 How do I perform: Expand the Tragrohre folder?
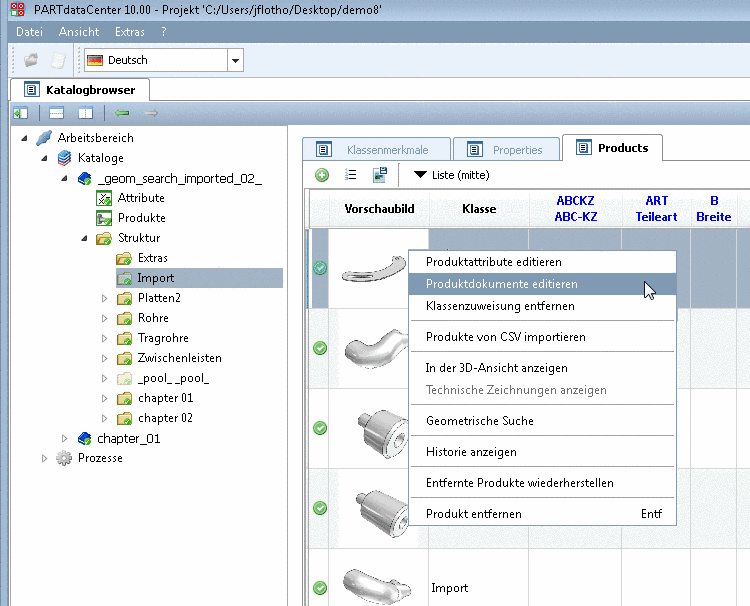(104, 339)
